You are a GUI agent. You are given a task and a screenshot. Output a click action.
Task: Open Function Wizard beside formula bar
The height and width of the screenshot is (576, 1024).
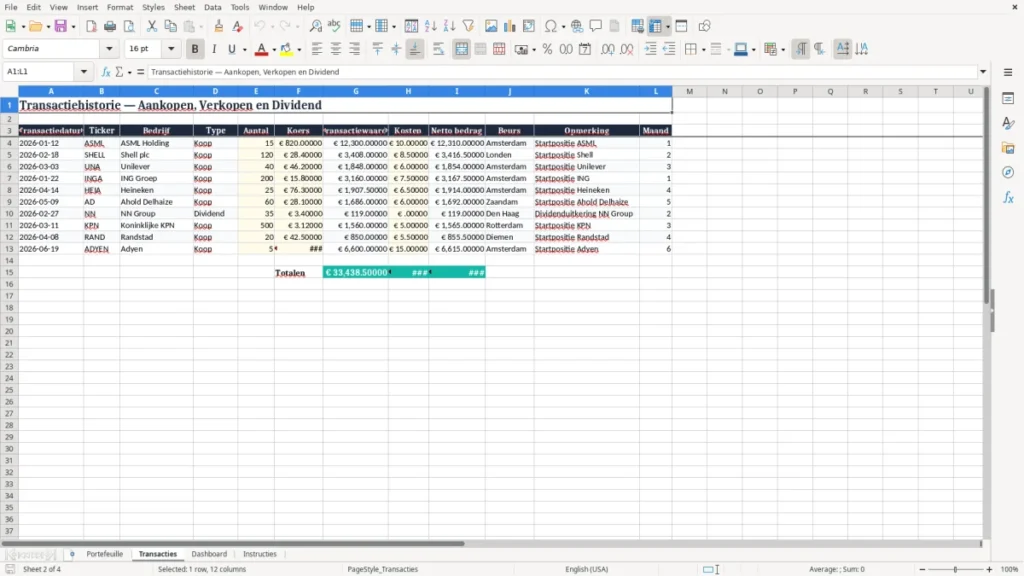(106, 72)
